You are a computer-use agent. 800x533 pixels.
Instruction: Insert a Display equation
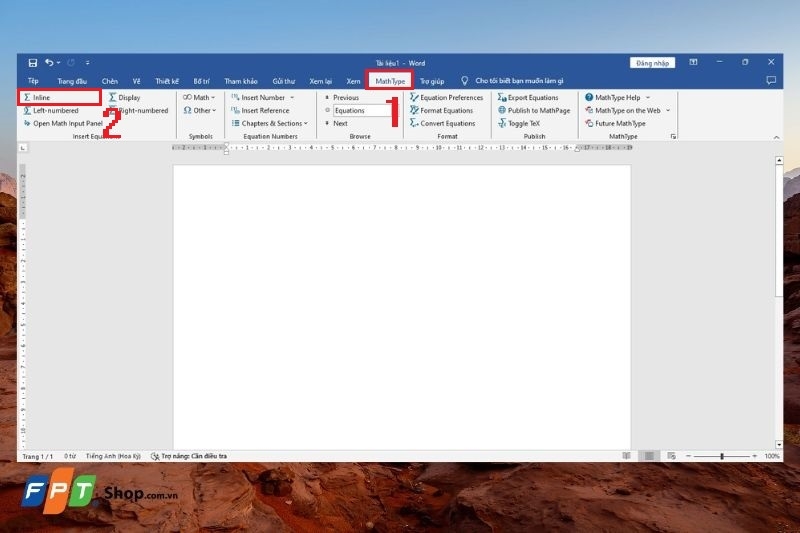[125, 97]
